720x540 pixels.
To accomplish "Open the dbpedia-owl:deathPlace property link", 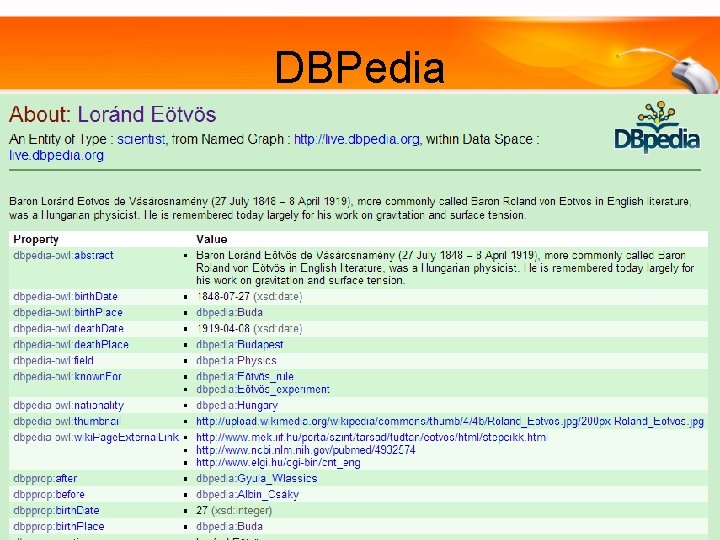I will pos(71,345).
